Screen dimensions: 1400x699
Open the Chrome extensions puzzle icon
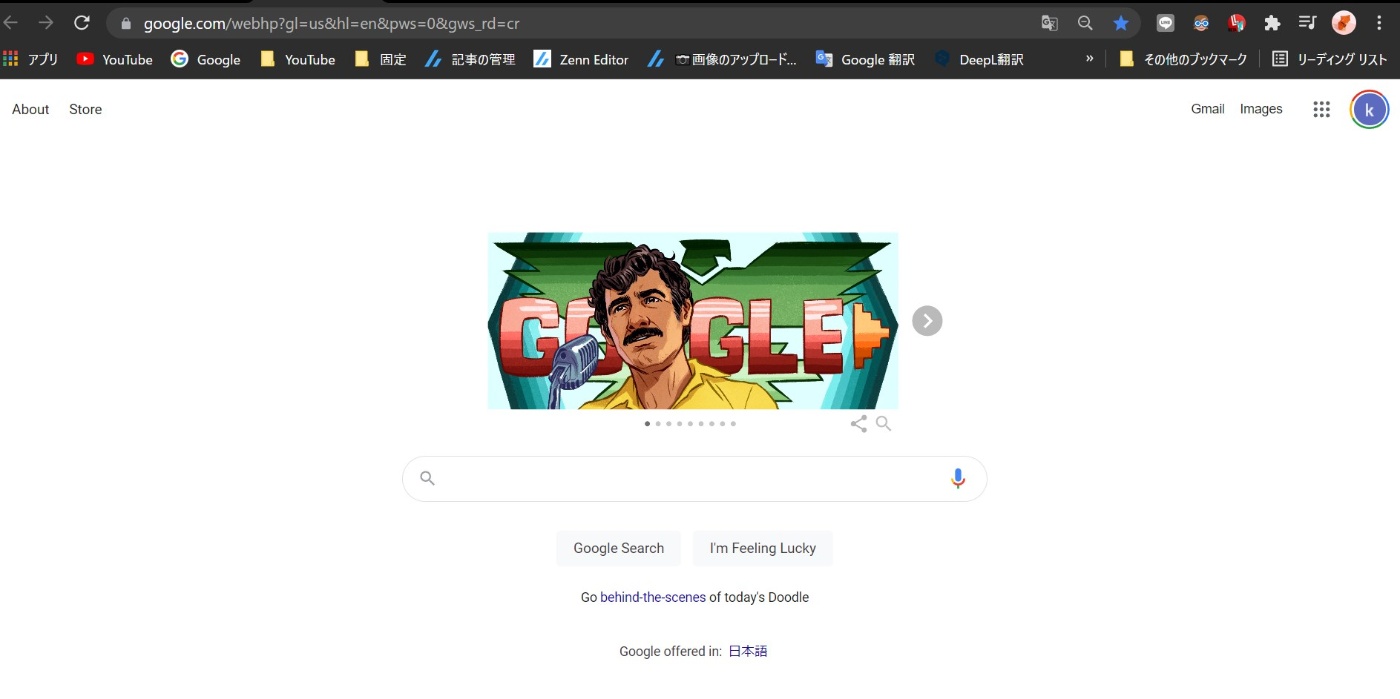(x=1272, y=23)
